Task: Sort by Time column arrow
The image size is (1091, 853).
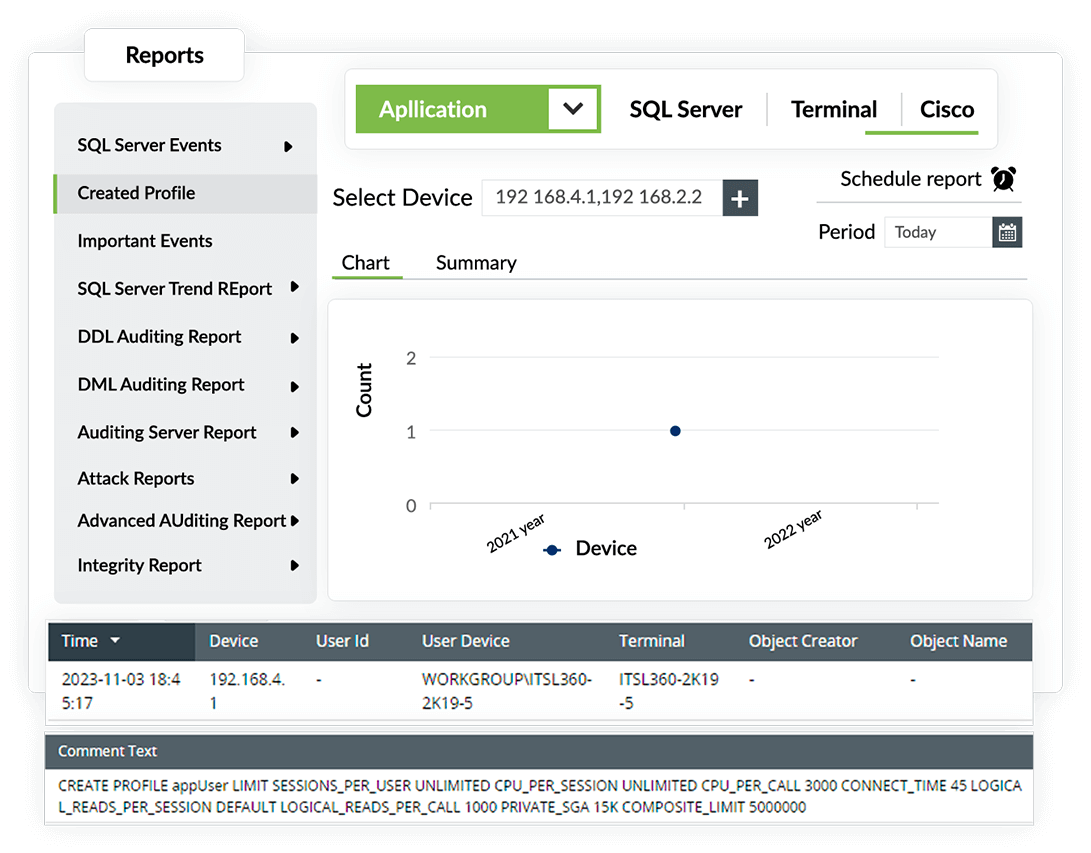Action: (115, 641)
